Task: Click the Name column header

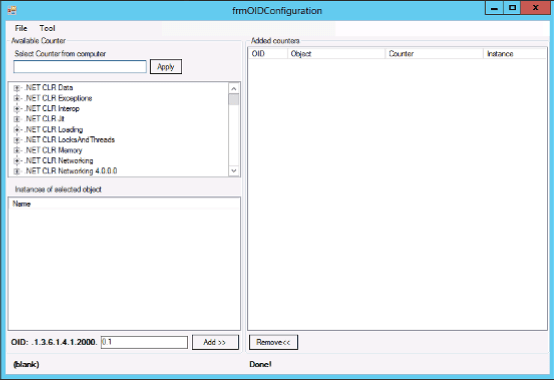Action: point(124,204)
